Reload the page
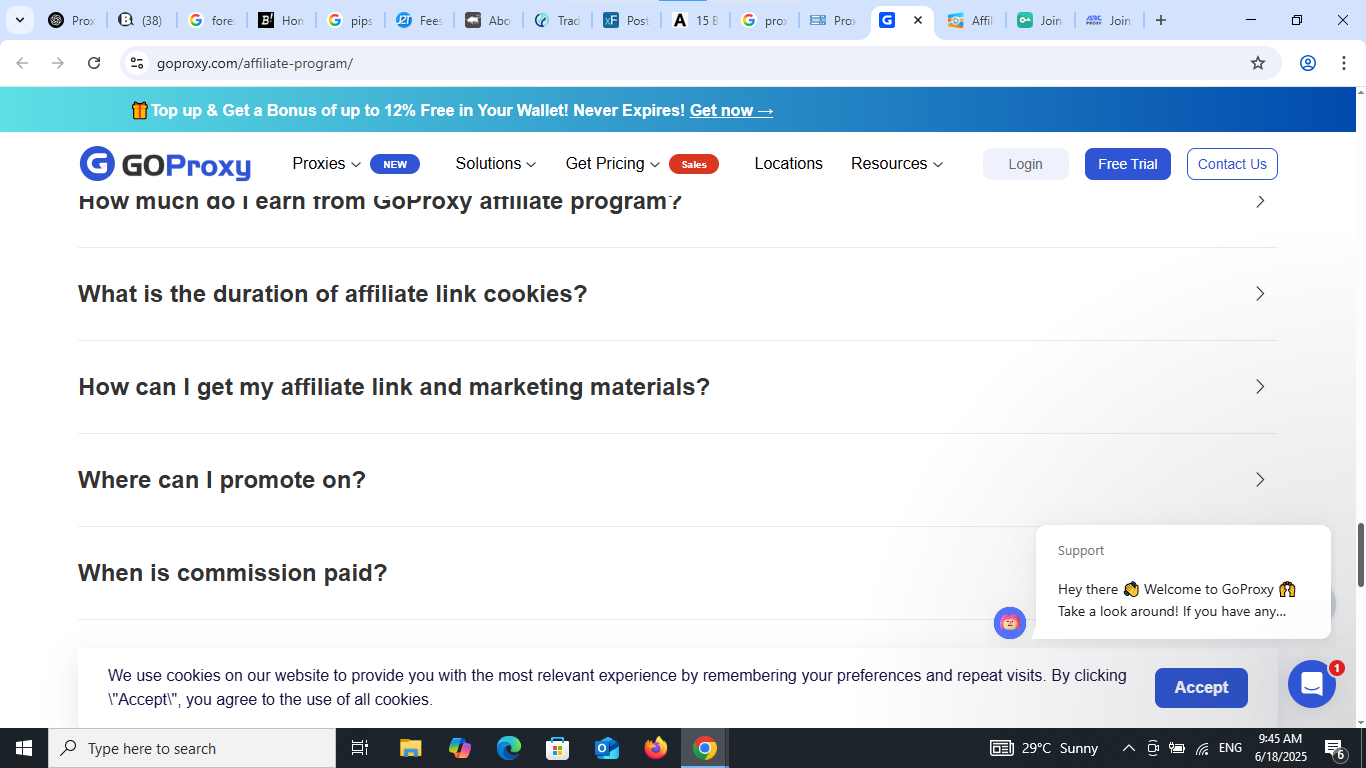This screenshot has height=768, width=1366. (94, 63)
